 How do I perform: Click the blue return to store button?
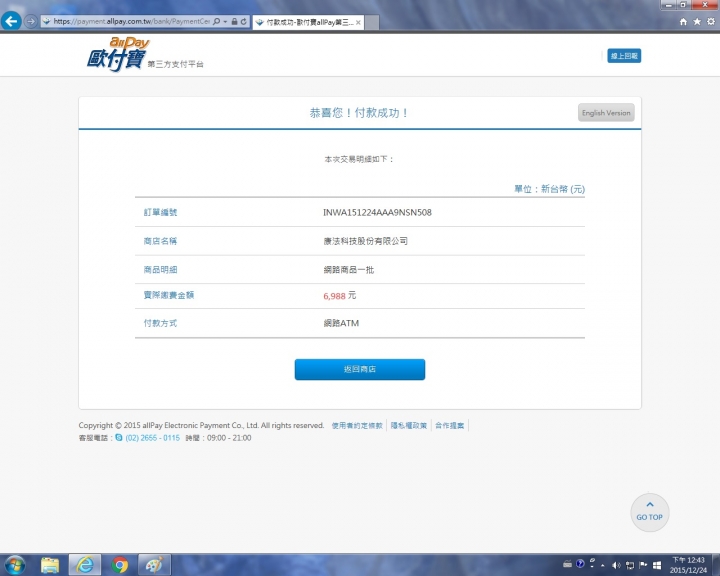[x=360, y=369]
